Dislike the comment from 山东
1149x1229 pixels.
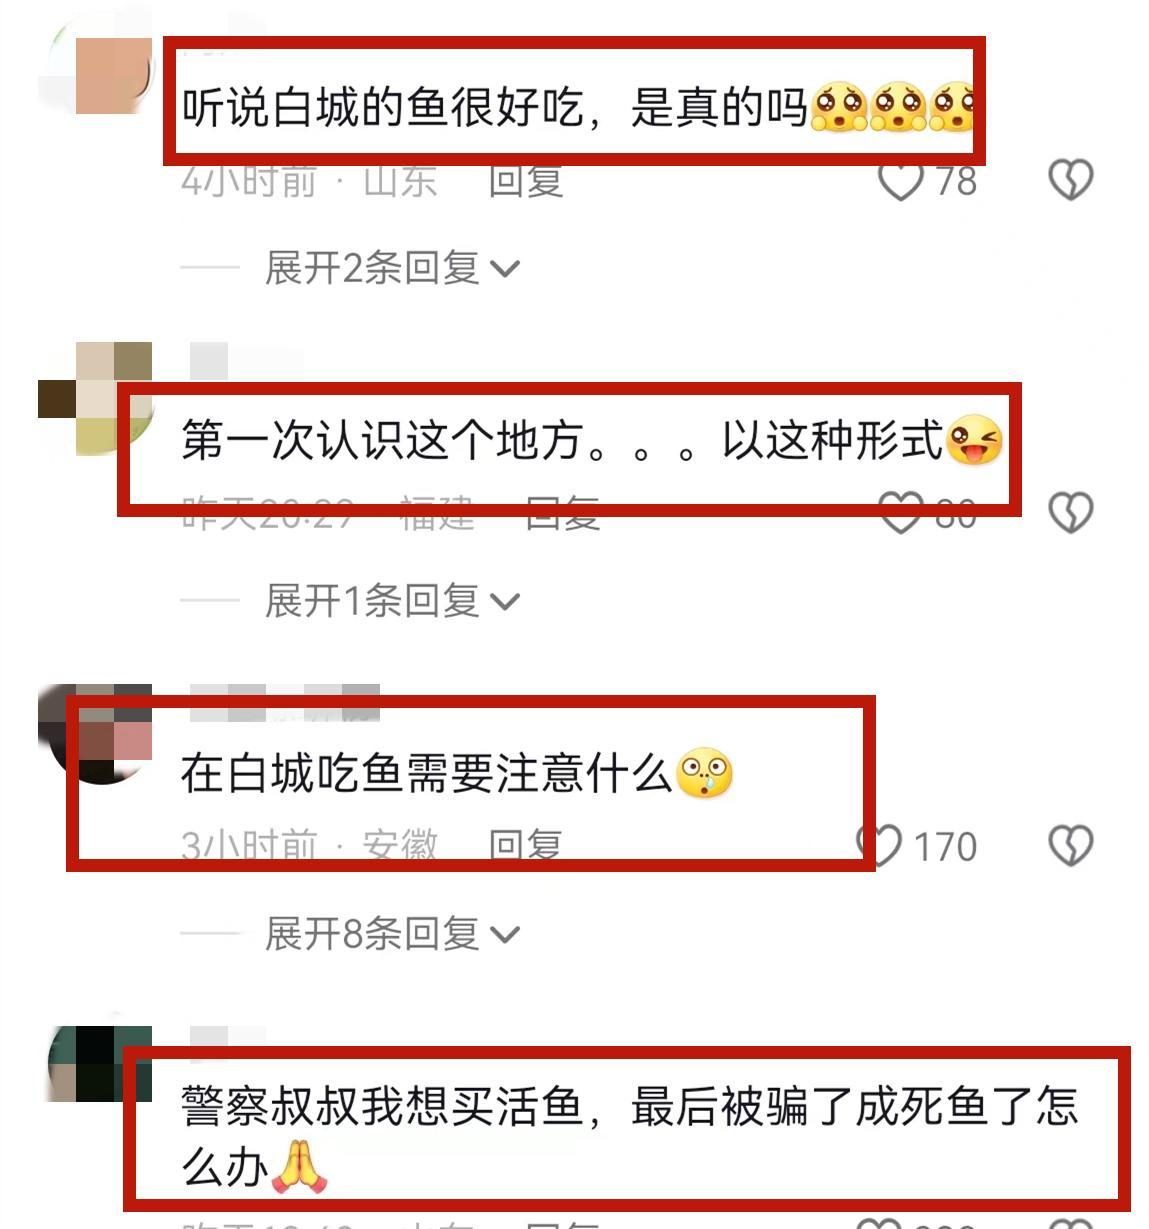click(x=1070, y=180)
